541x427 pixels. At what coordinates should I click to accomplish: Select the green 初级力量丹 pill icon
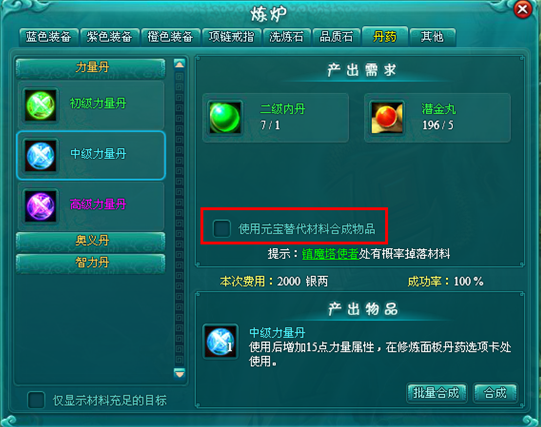[41, 105]
